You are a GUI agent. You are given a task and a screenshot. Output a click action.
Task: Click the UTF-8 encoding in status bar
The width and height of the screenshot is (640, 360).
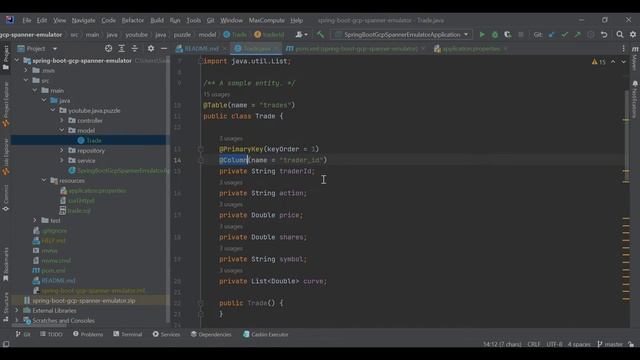point(554,344)
